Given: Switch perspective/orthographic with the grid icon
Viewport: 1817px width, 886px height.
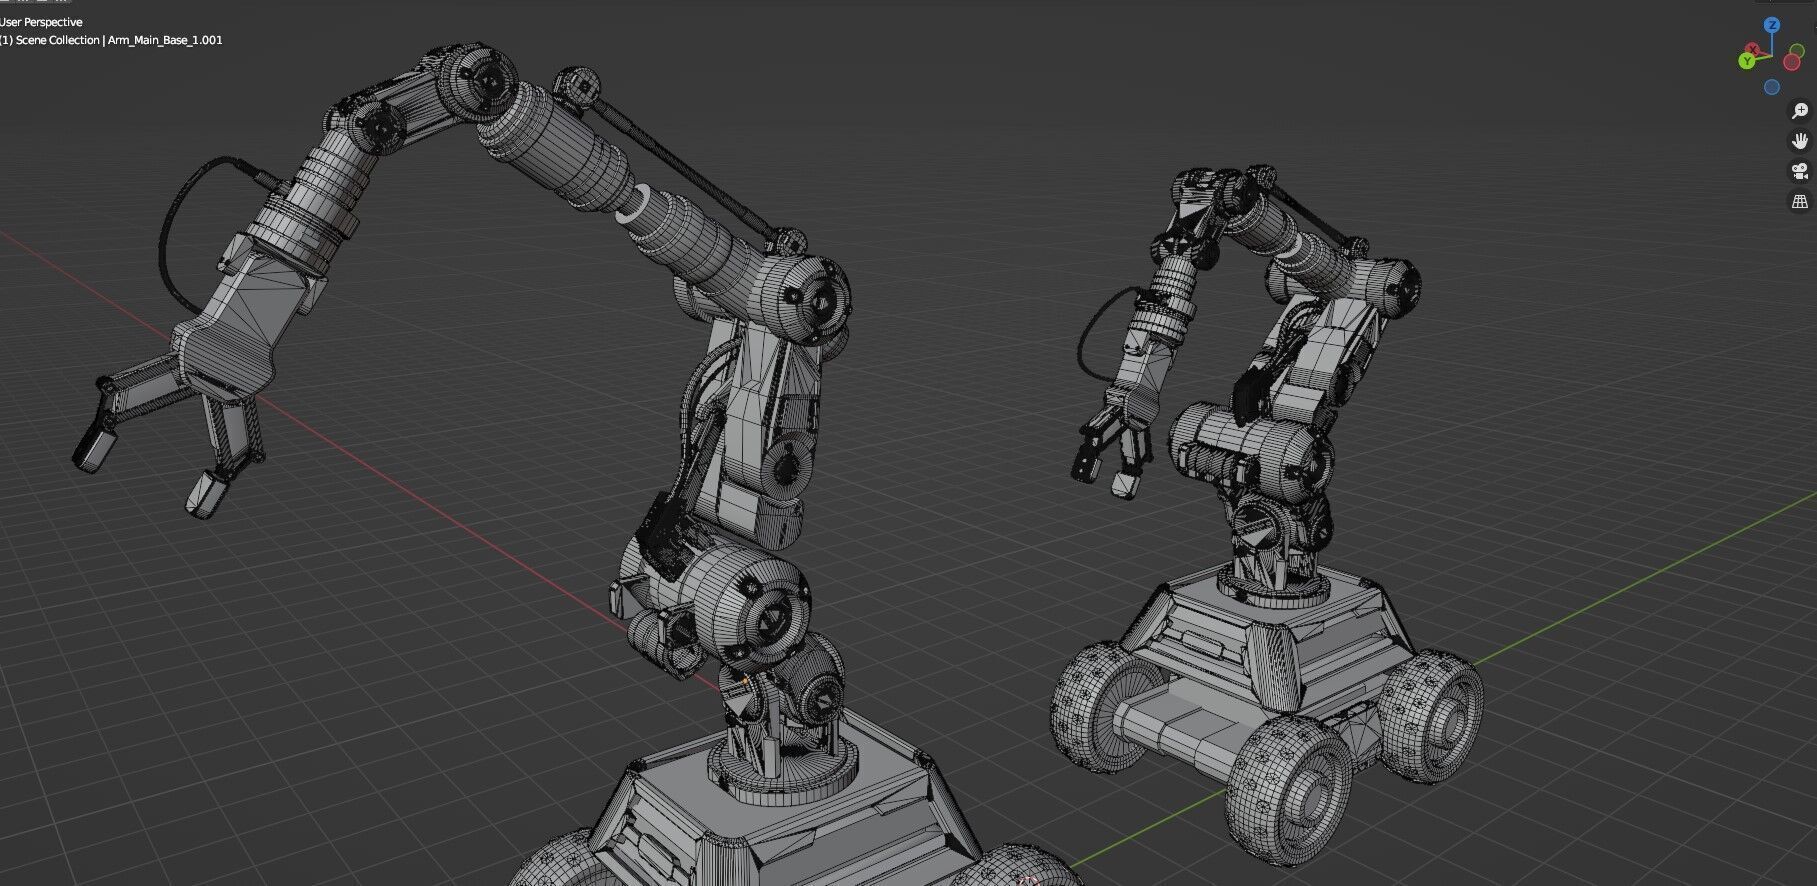Looking at the screenshot, I should pyautogui.click(x=1799, y=201).
